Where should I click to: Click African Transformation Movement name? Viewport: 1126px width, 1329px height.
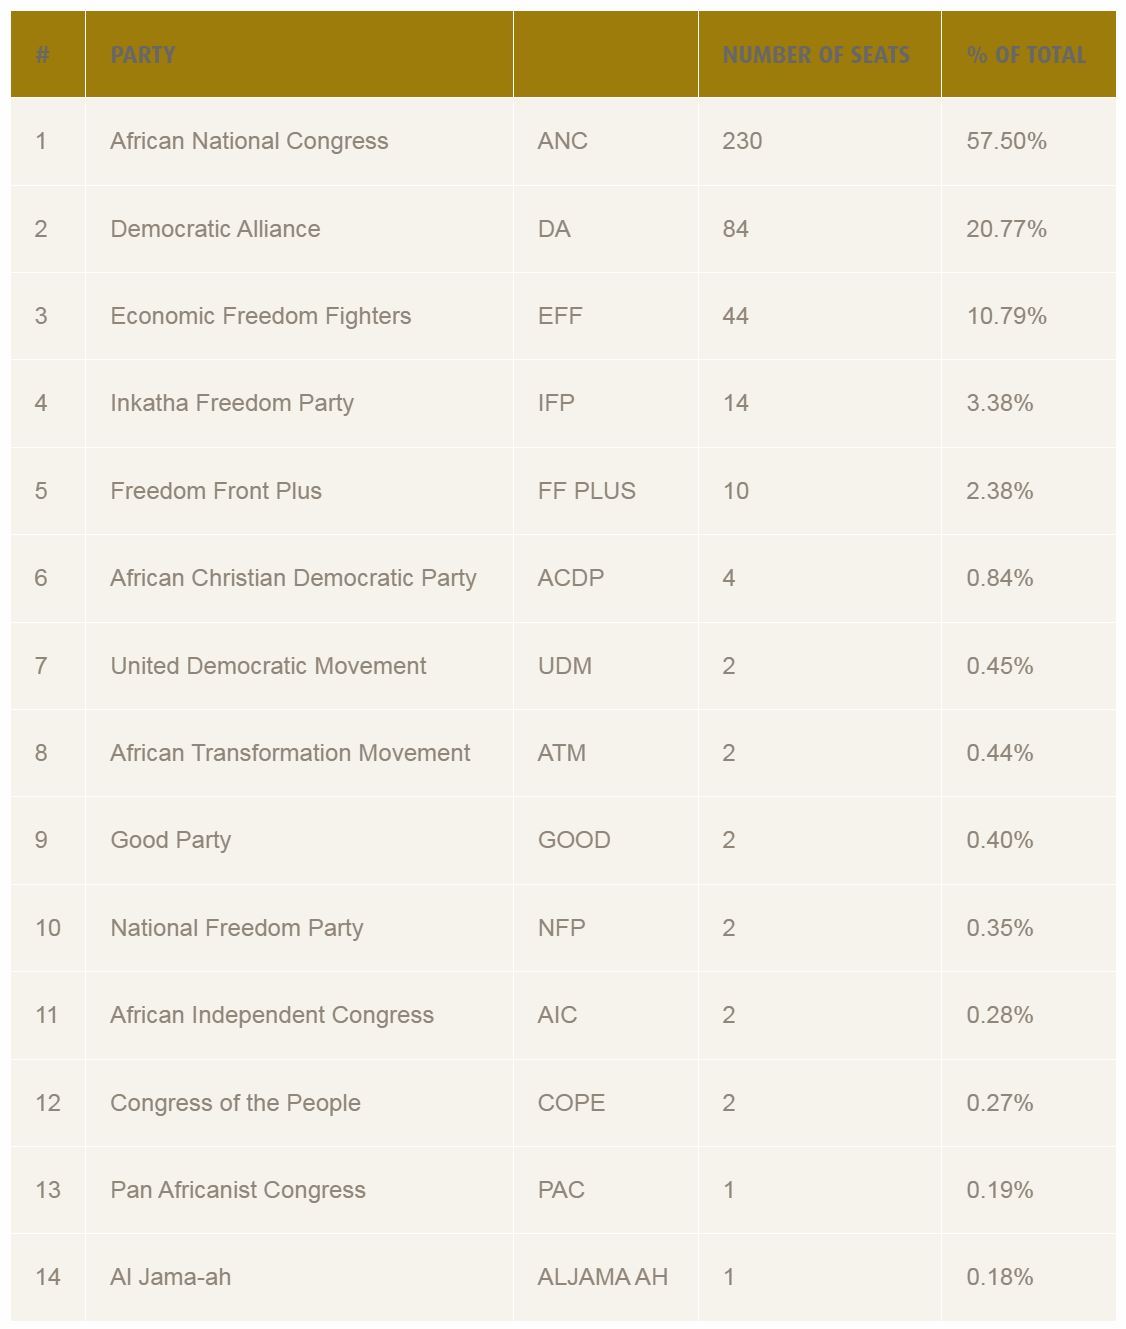coord(290,753)
